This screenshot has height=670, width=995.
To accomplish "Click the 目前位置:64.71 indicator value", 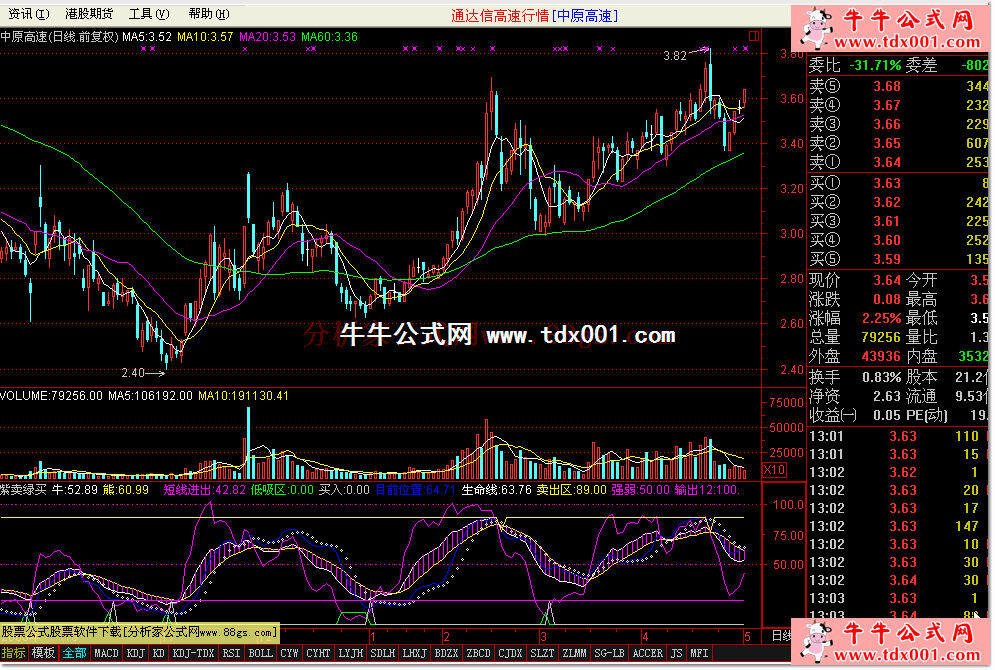I will click(x=416, y=490).
